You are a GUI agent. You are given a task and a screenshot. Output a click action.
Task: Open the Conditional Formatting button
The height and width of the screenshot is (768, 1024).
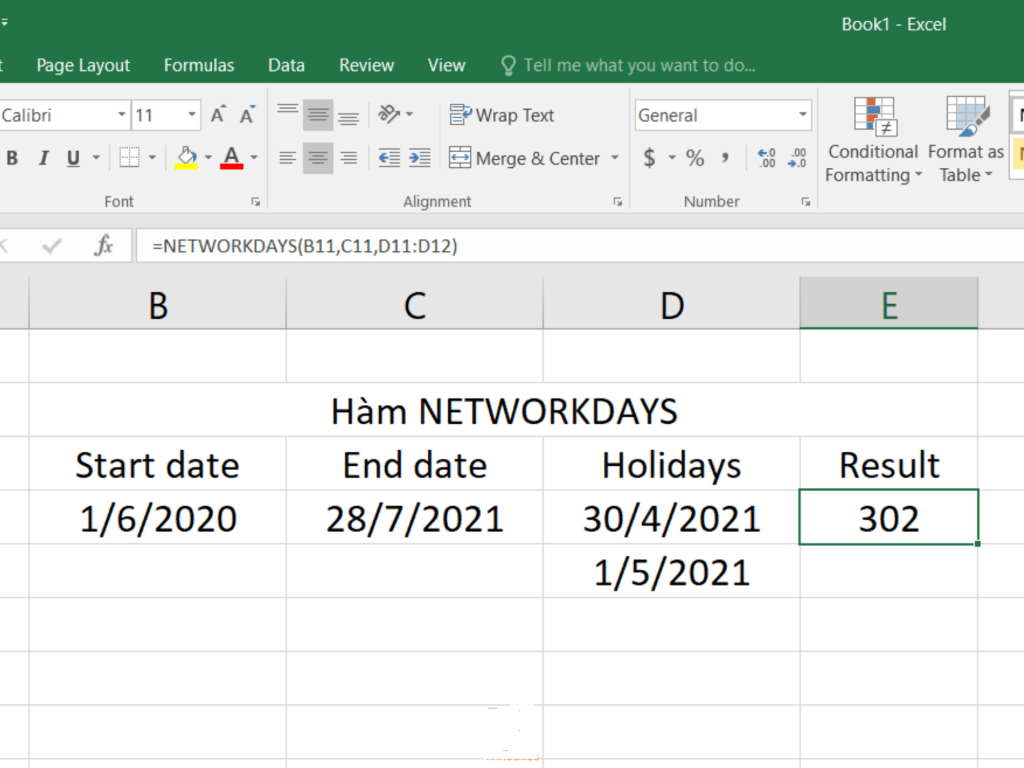872,140
